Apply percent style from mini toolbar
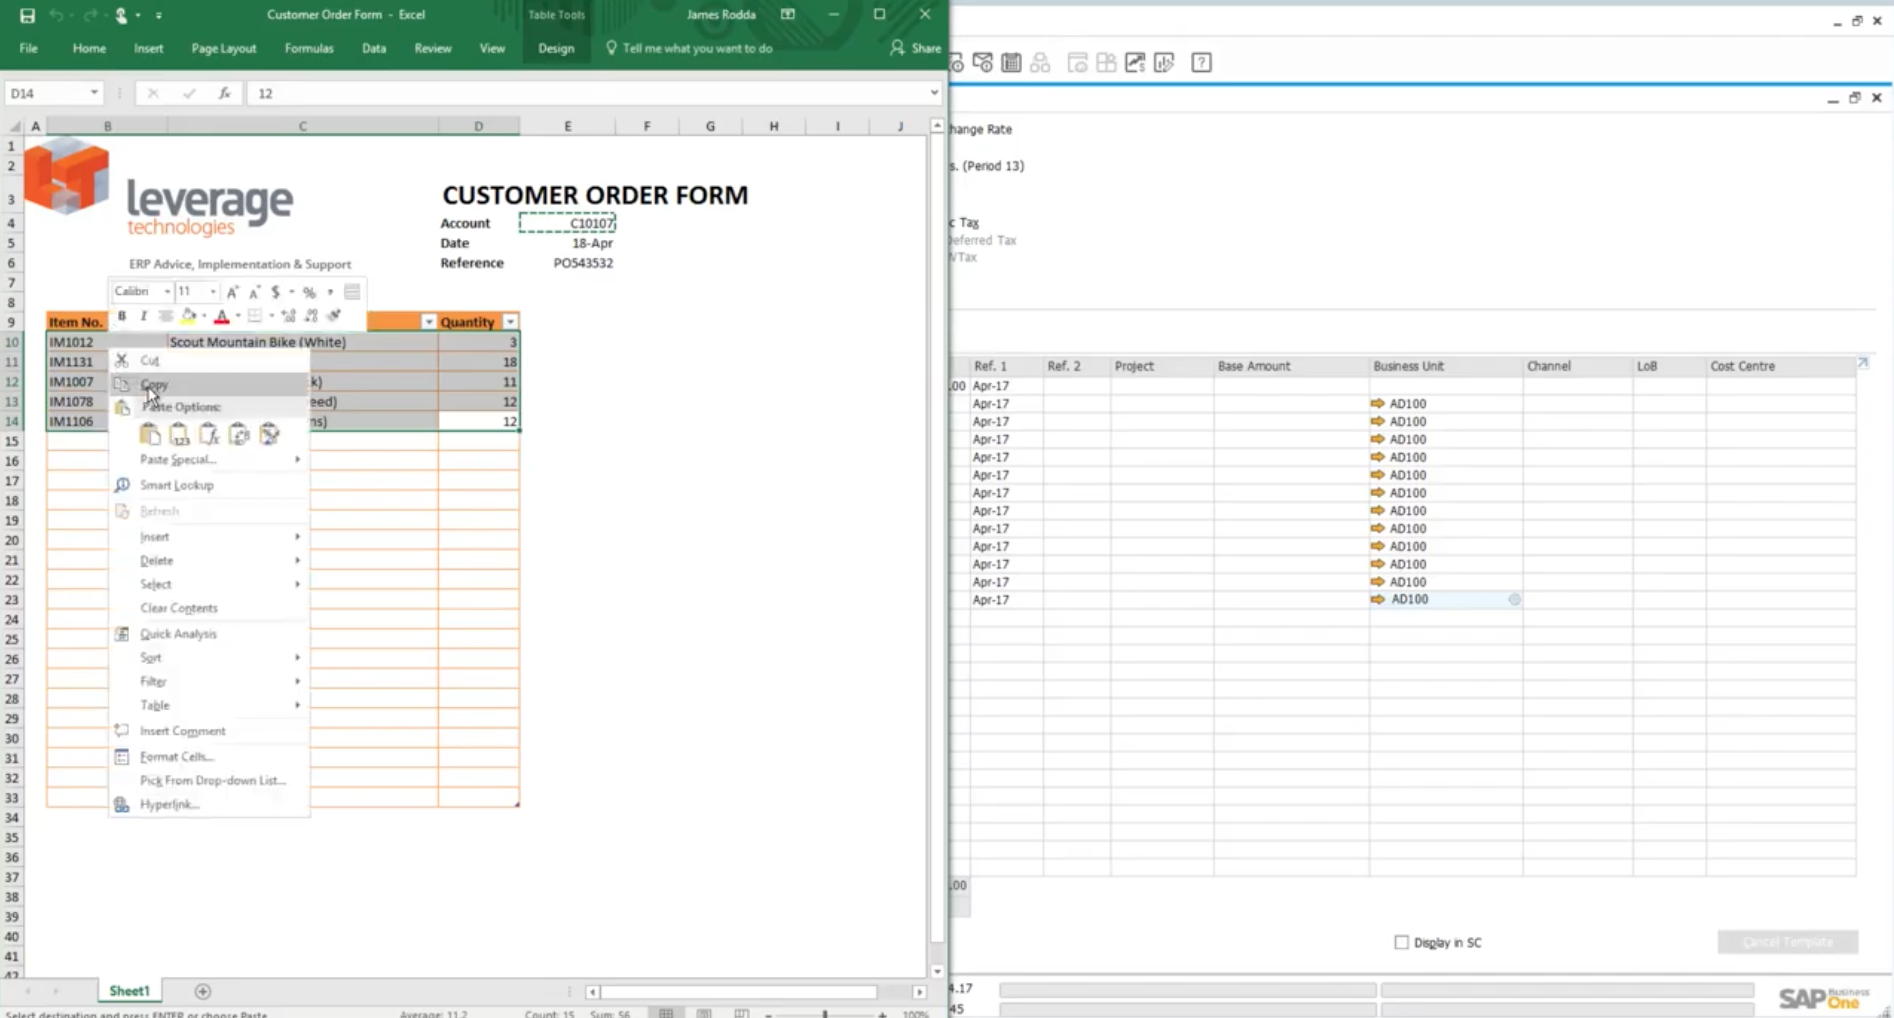 click(309, 292)
